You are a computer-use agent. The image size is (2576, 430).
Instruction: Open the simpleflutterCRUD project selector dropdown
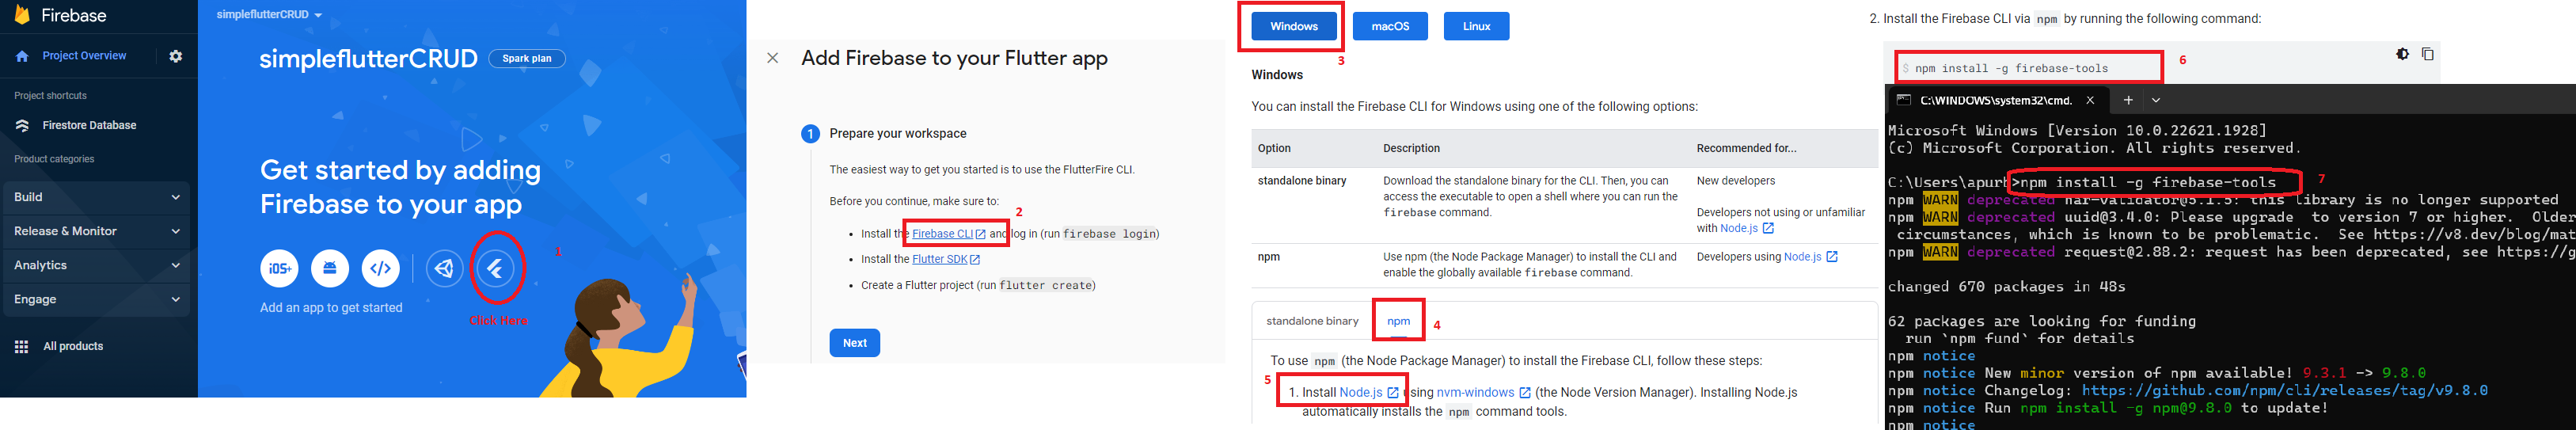tap(270, 15)
